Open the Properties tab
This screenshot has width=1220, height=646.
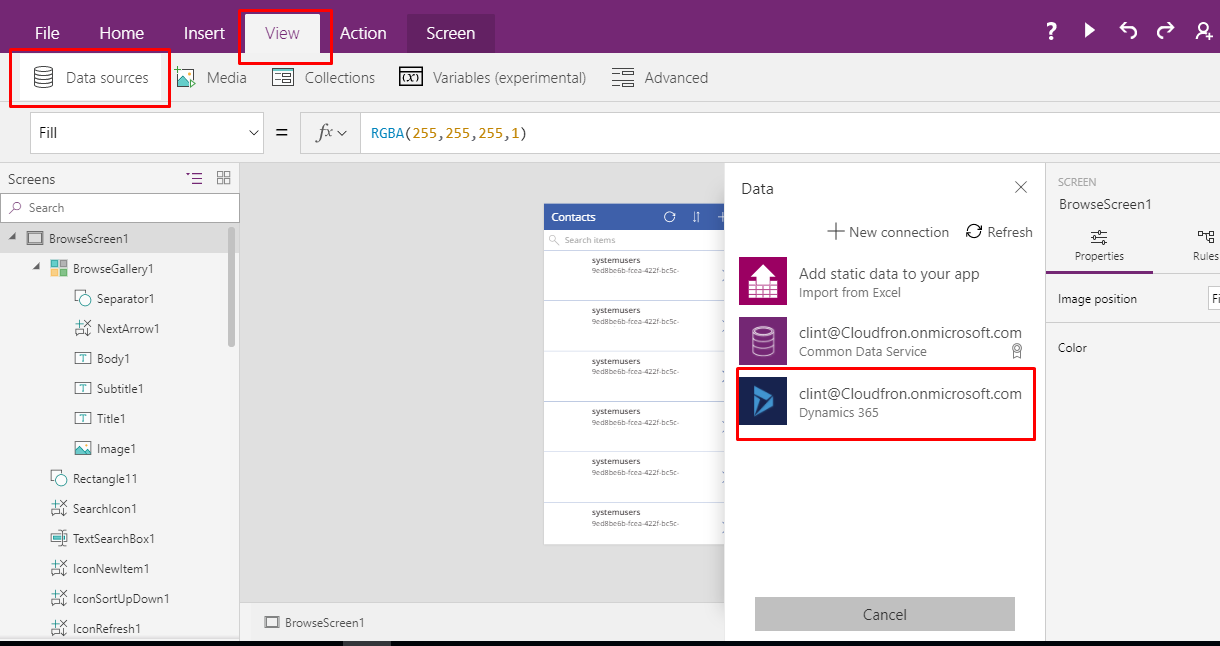pyautogui.click(x=1099, y=246)
